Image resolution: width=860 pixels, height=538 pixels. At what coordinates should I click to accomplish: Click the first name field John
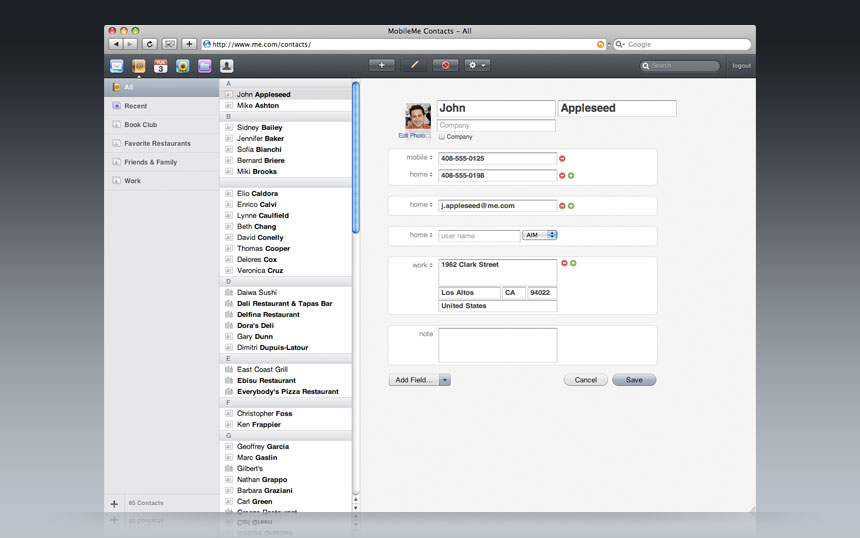496,108
